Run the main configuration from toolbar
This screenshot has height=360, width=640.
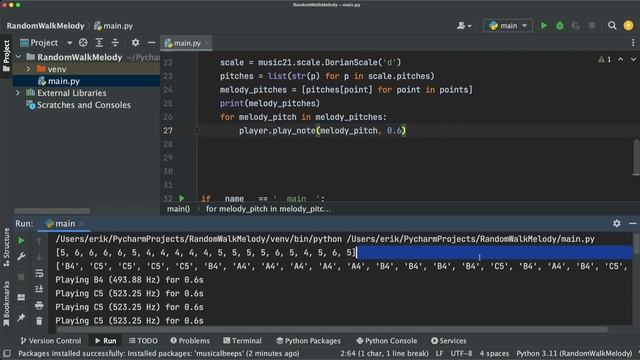pos(544,26)
